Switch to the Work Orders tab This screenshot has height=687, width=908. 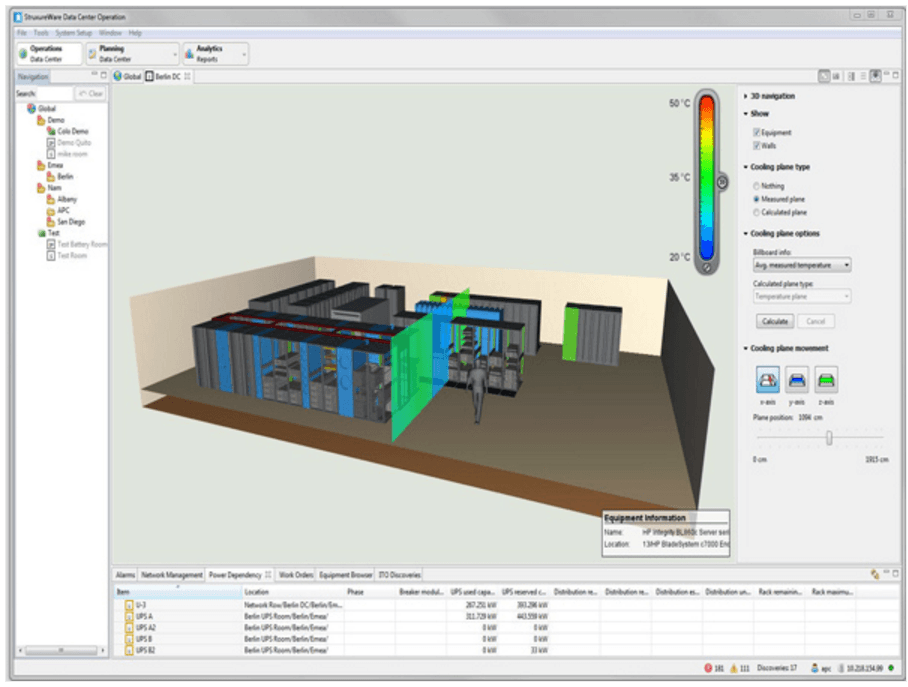pos(296,575)
